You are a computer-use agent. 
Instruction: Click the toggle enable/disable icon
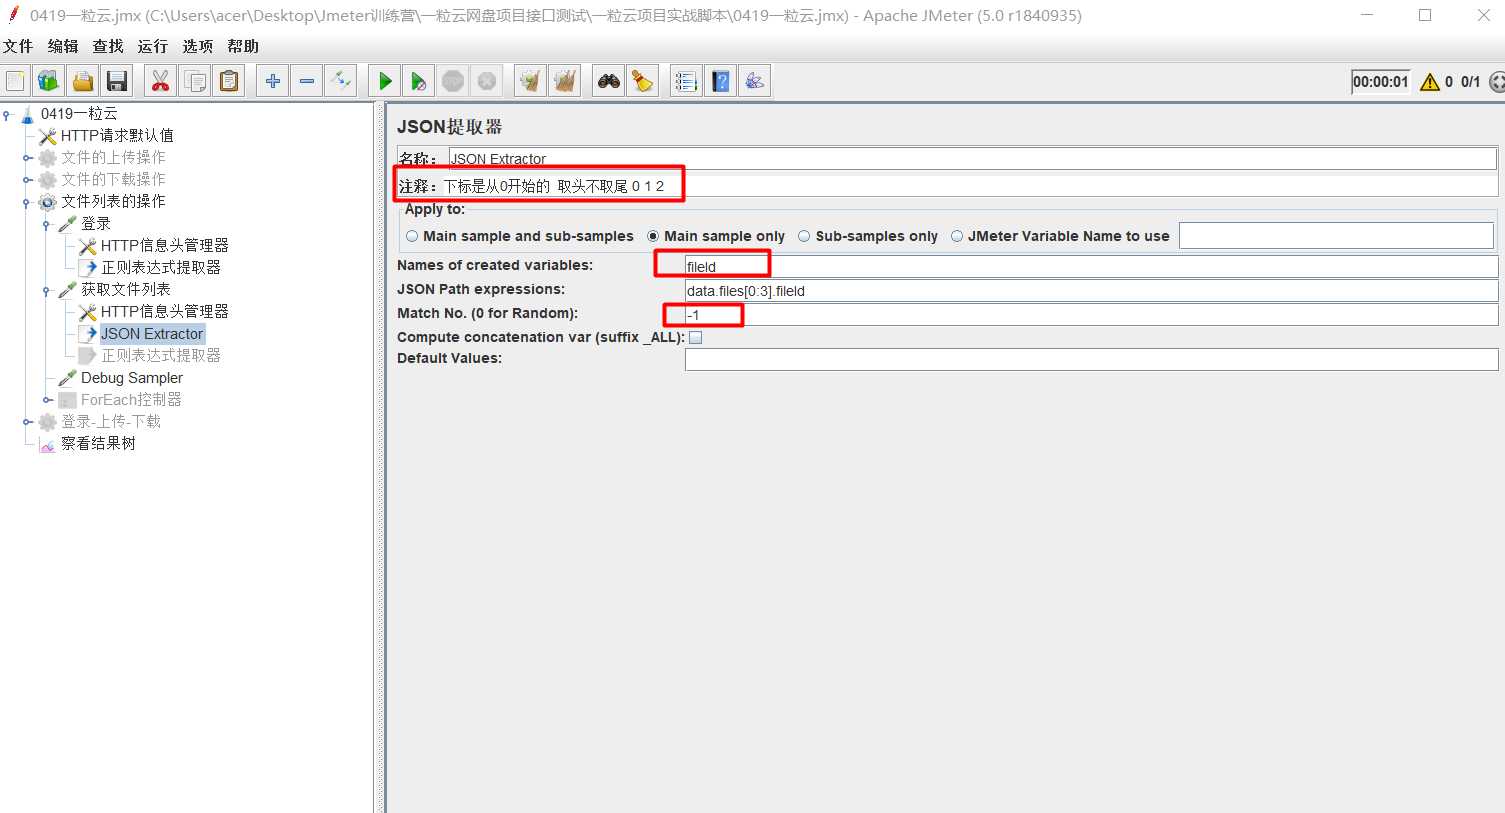(x=341, y=81)
